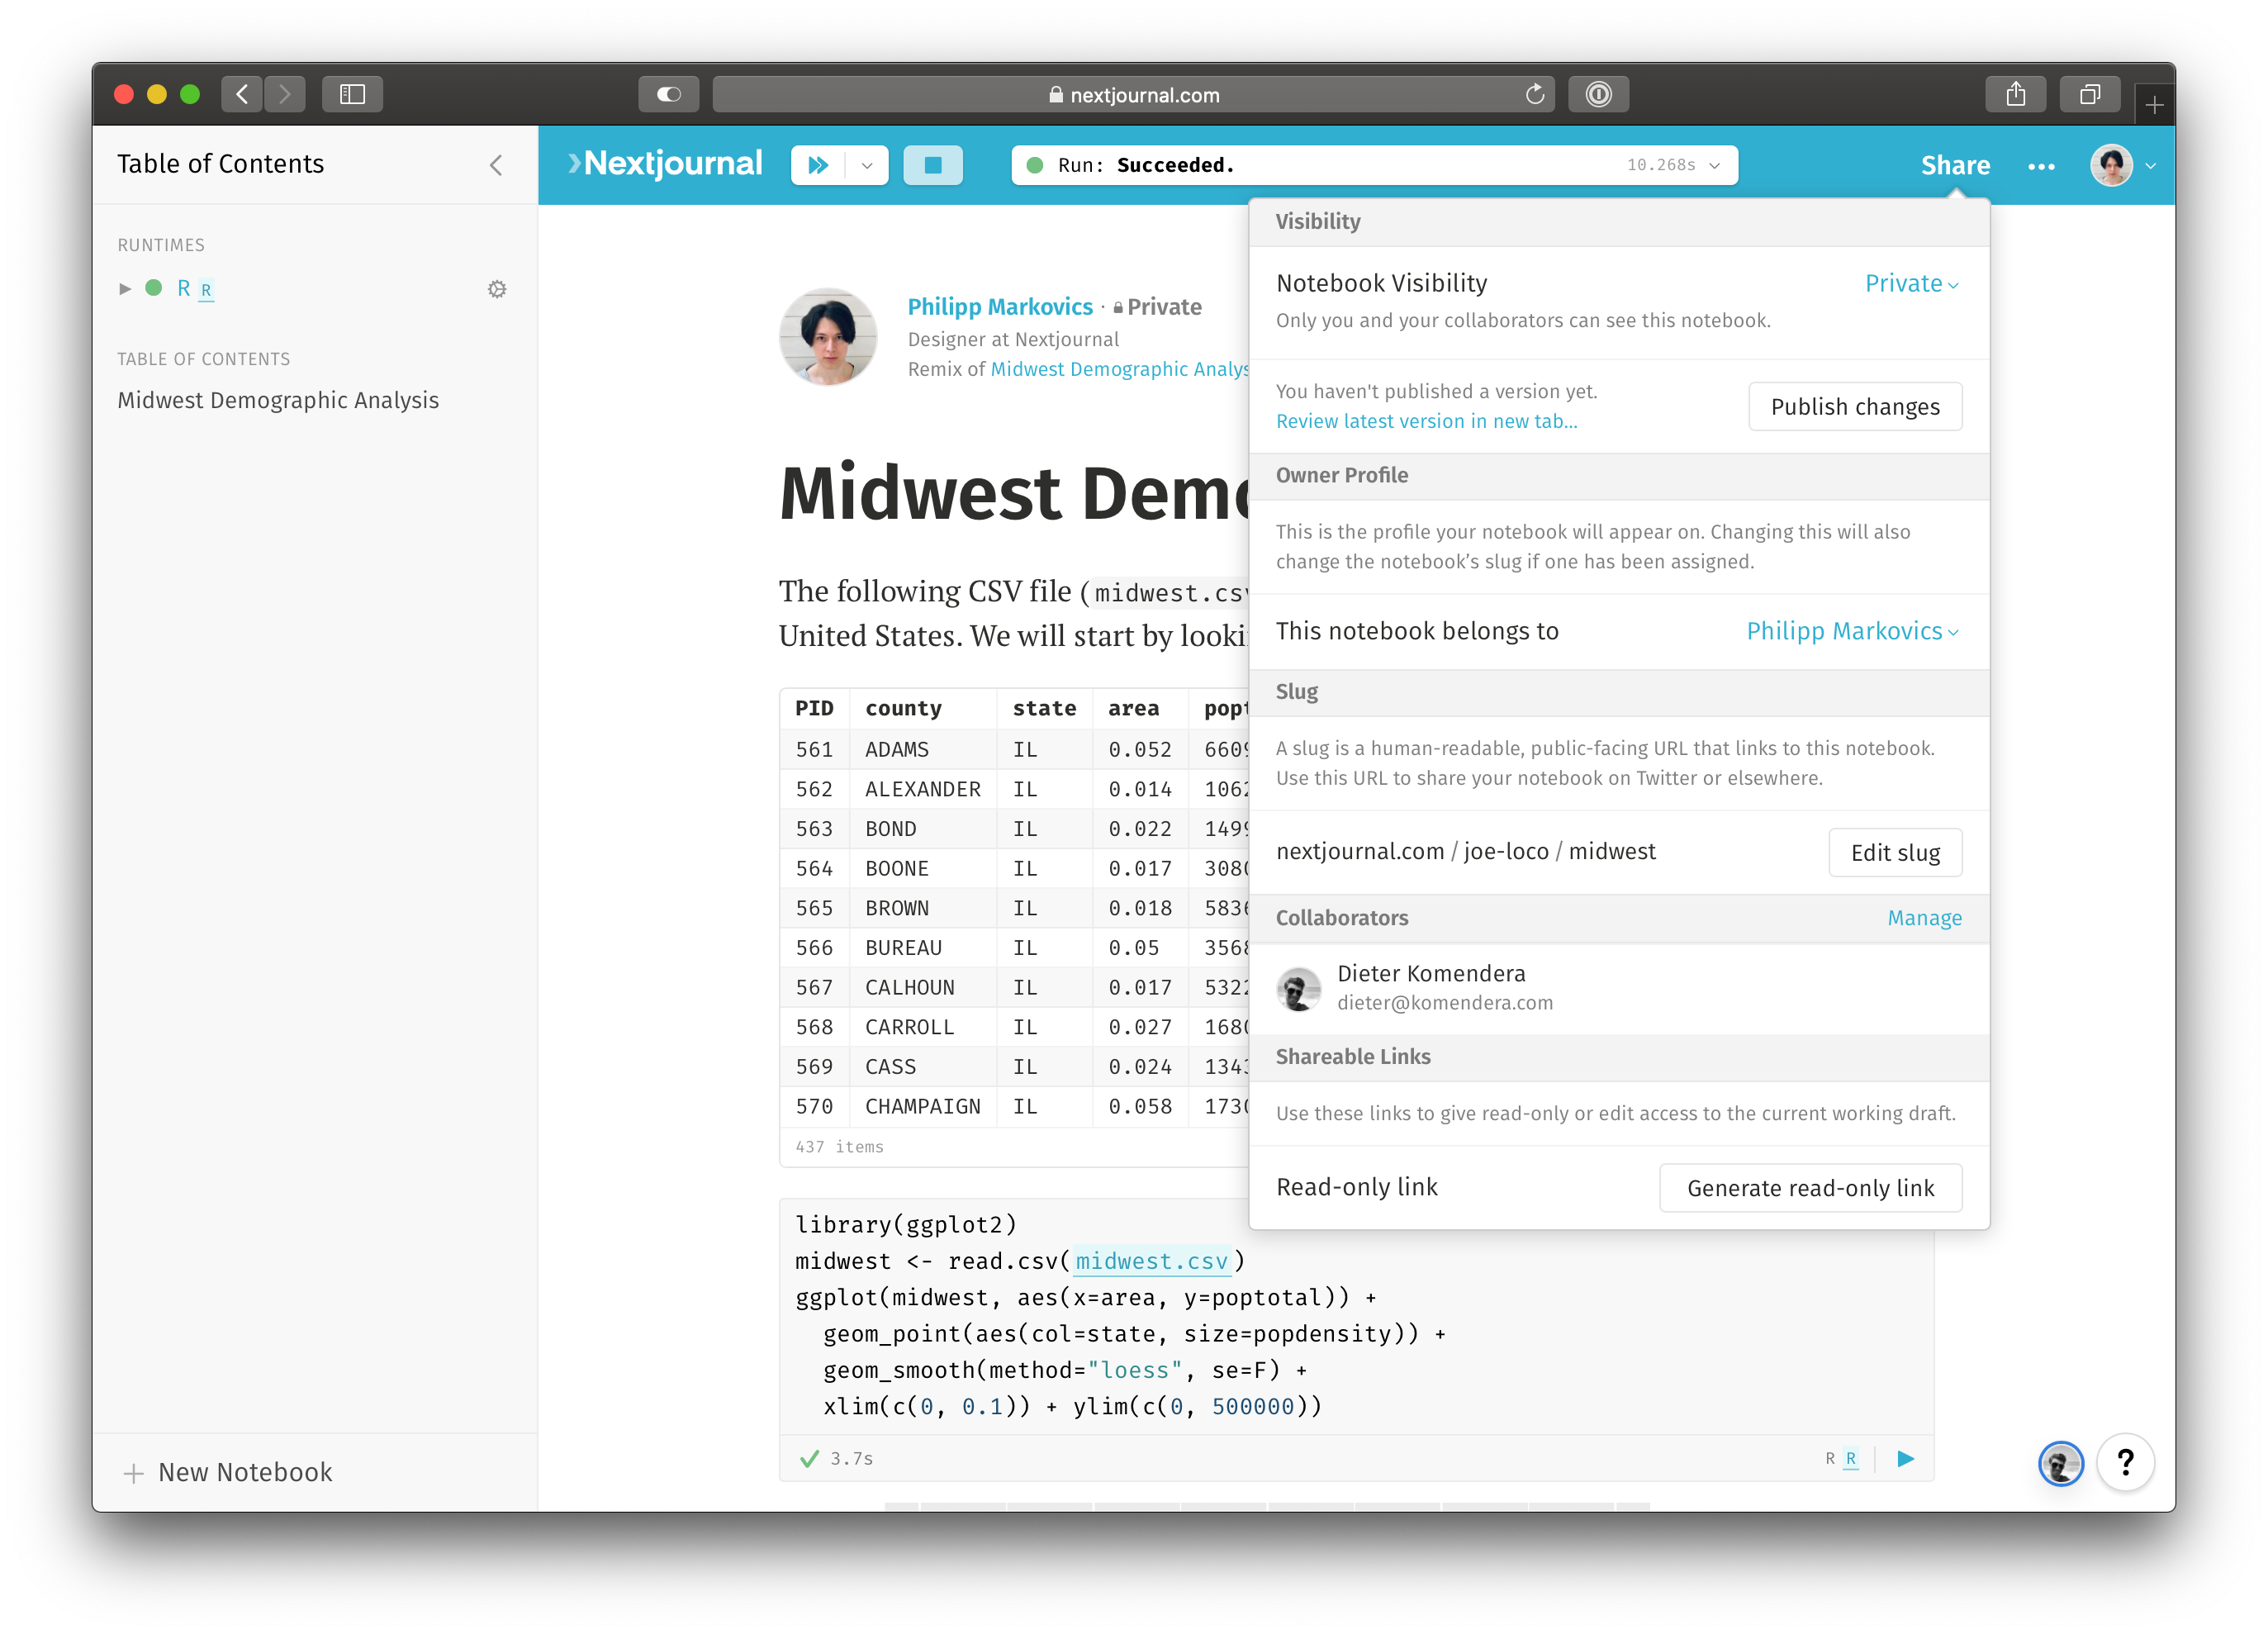Open the run options dropdown arrow
The width and height of the screenshot is (2268, 1634).
pos(867,165)
